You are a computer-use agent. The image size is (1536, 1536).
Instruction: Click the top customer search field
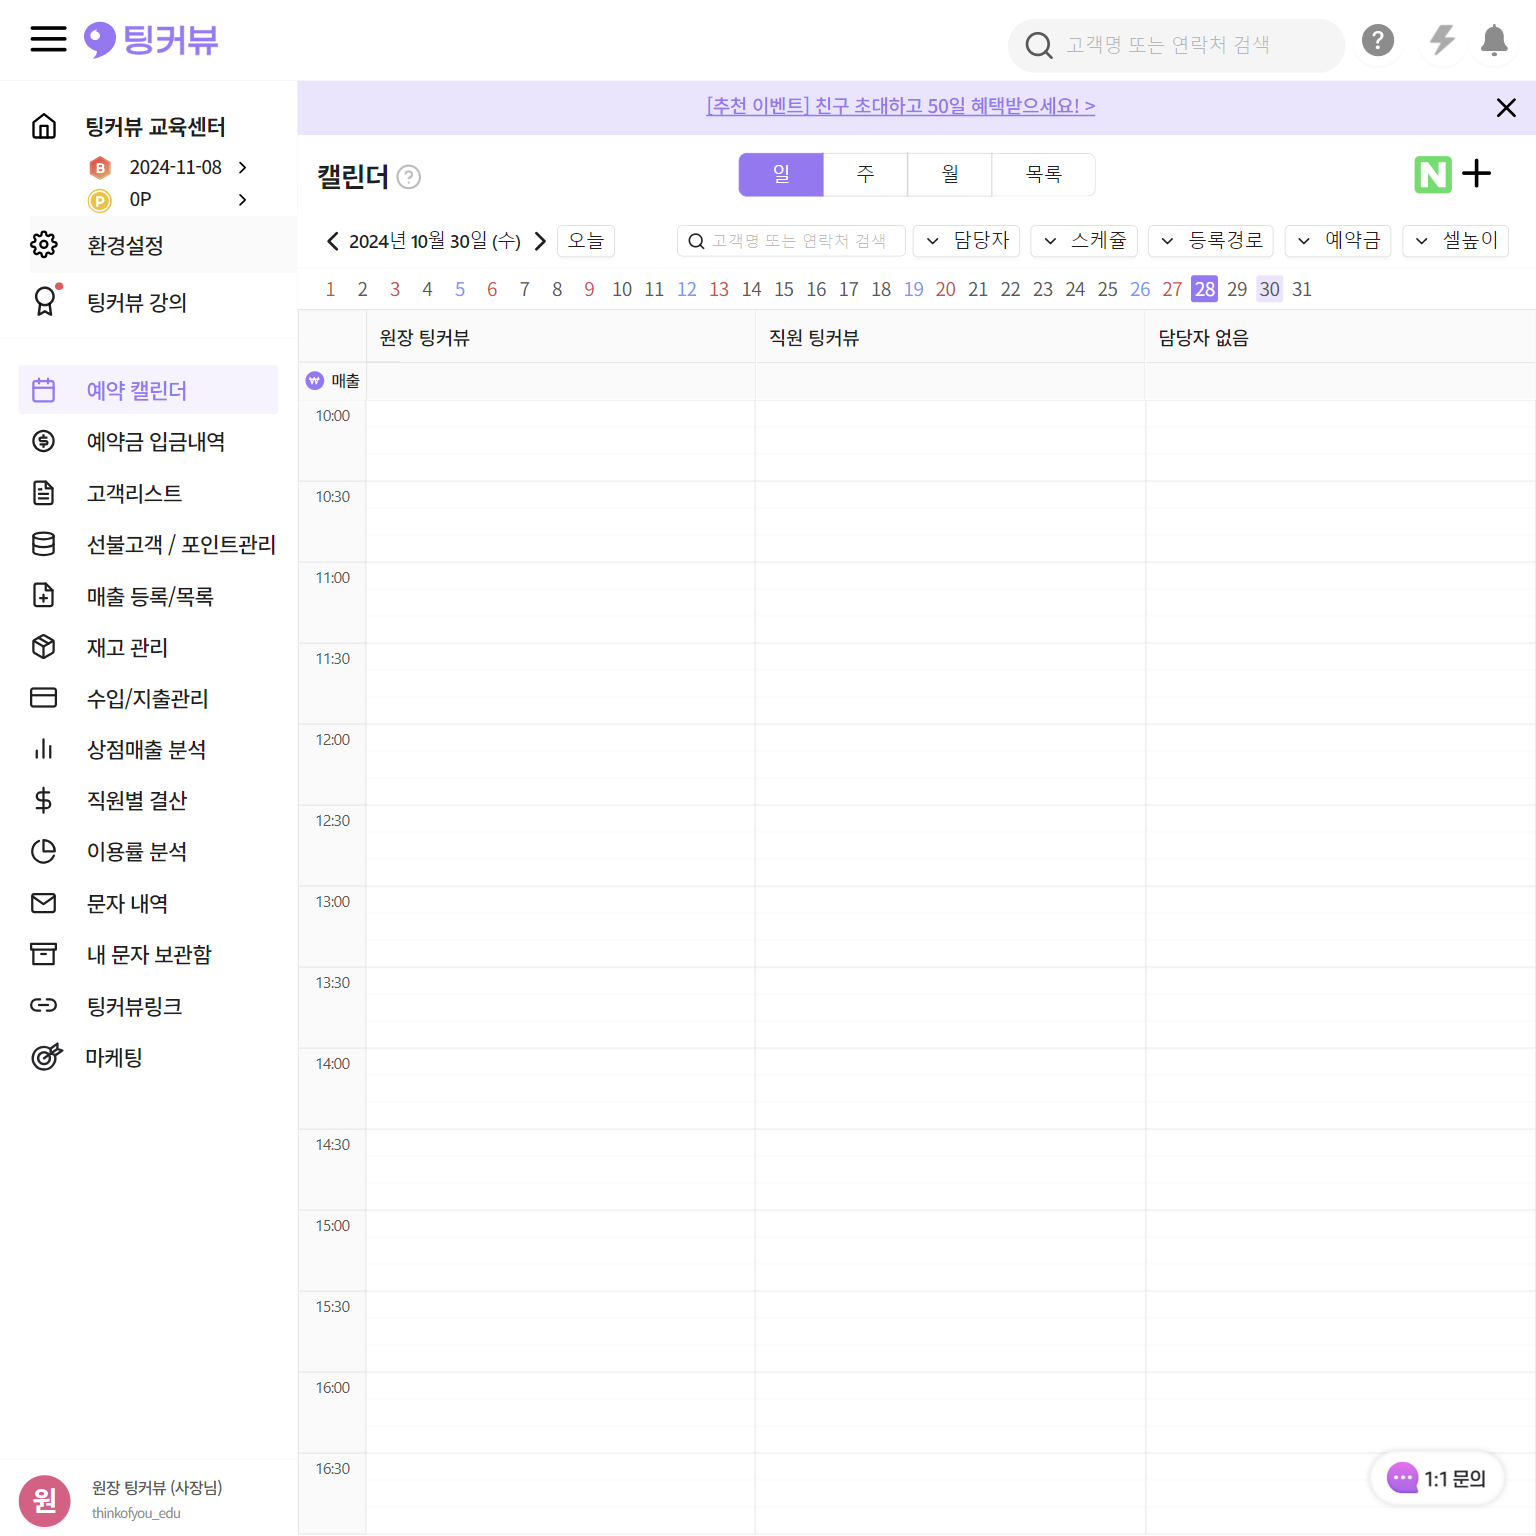(x=1176, y=45)
